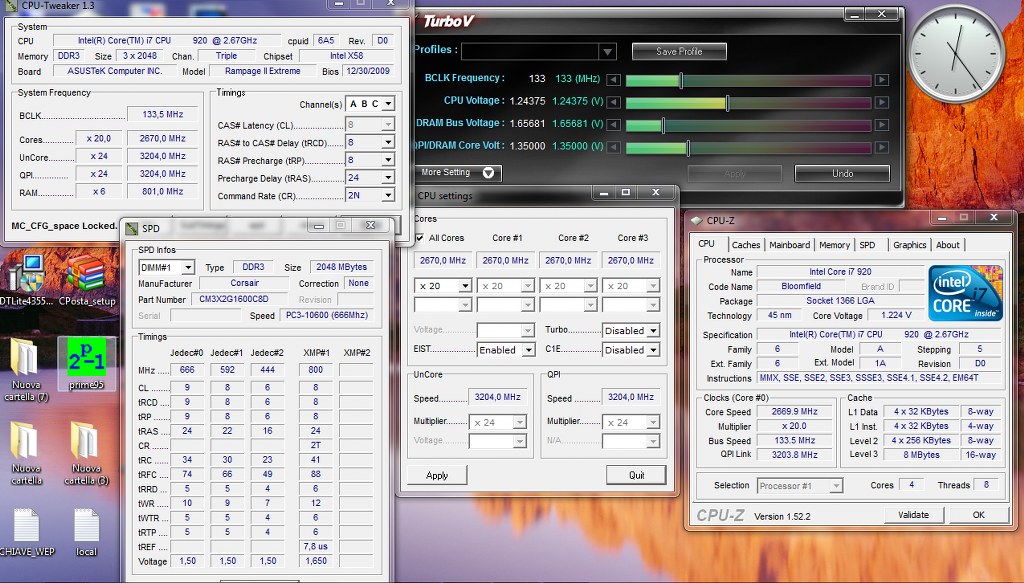1024x583 pixels.
Task: Click the CPU-Tweaker title bar icon
Action: point(11,5)
